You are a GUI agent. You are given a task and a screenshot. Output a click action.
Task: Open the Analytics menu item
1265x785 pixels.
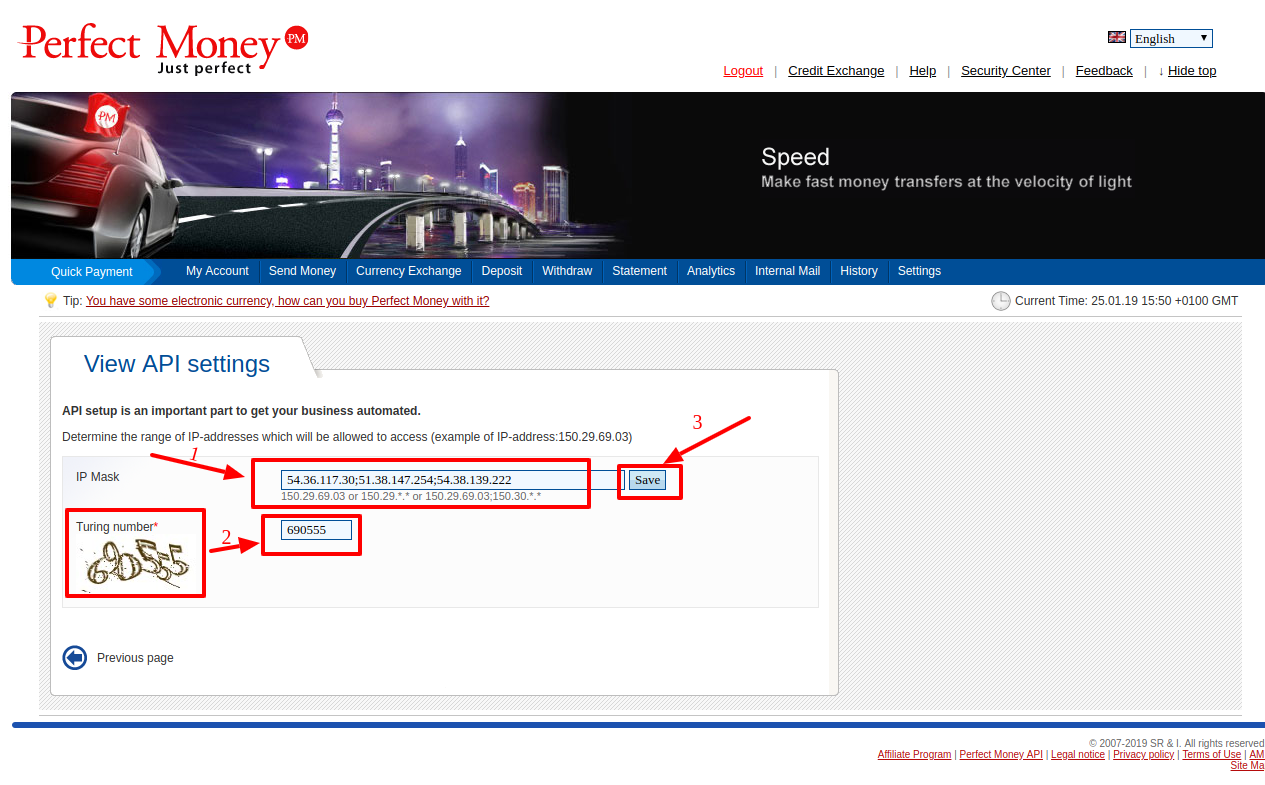pyautogui.click(x=711, y=271)
